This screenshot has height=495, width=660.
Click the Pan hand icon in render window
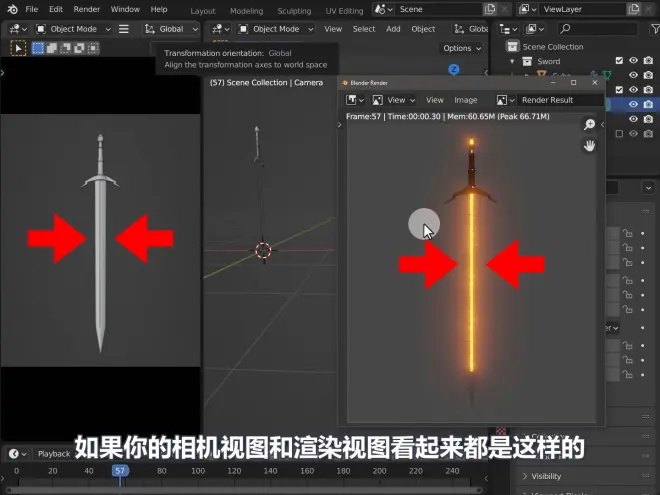[x=589, y=146]
